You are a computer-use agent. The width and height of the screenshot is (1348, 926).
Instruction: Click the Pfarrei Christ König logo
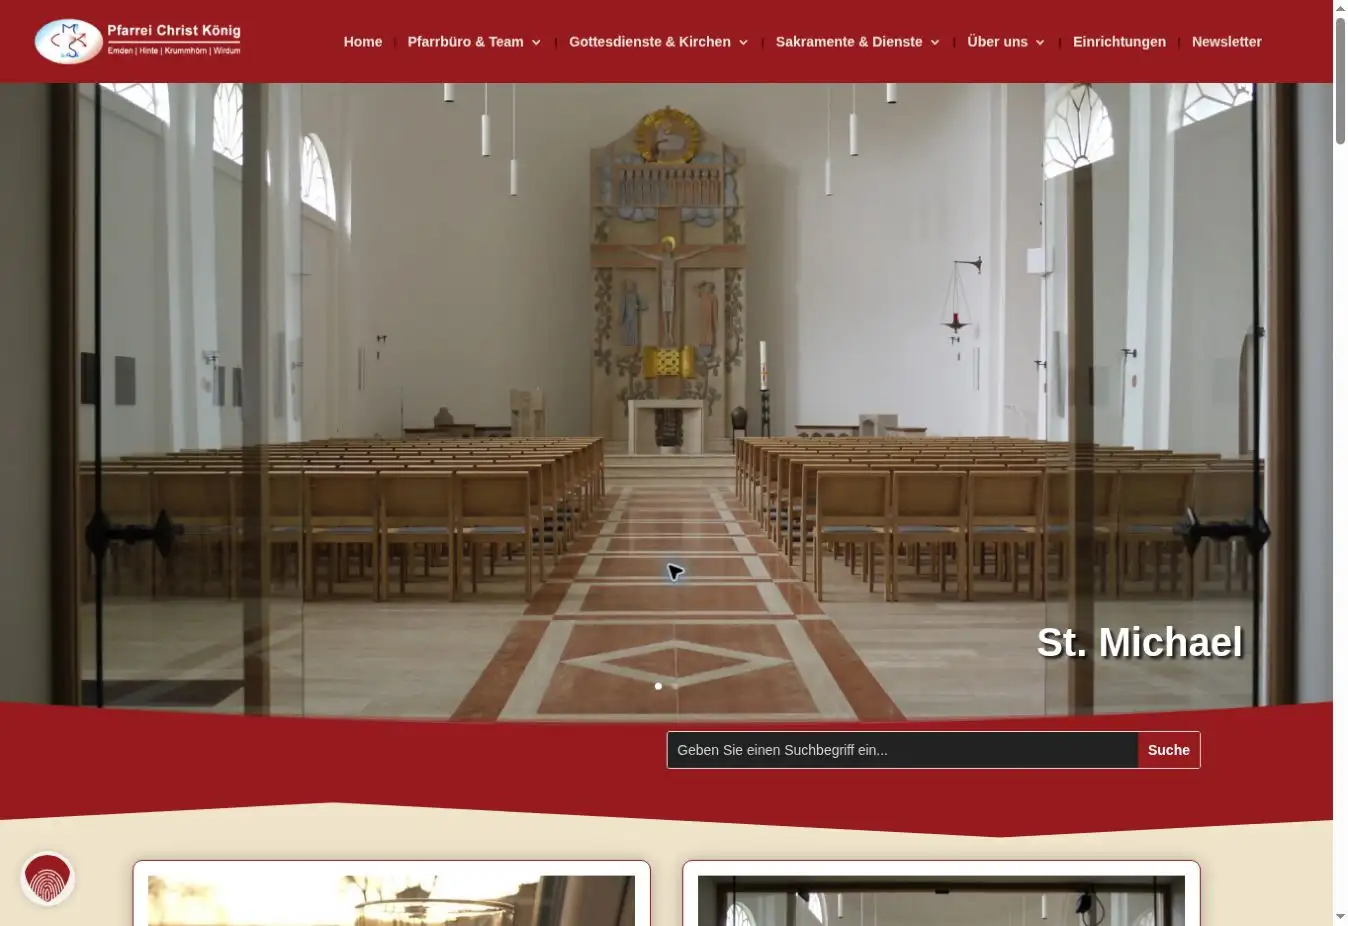click(x=138, y=41)
